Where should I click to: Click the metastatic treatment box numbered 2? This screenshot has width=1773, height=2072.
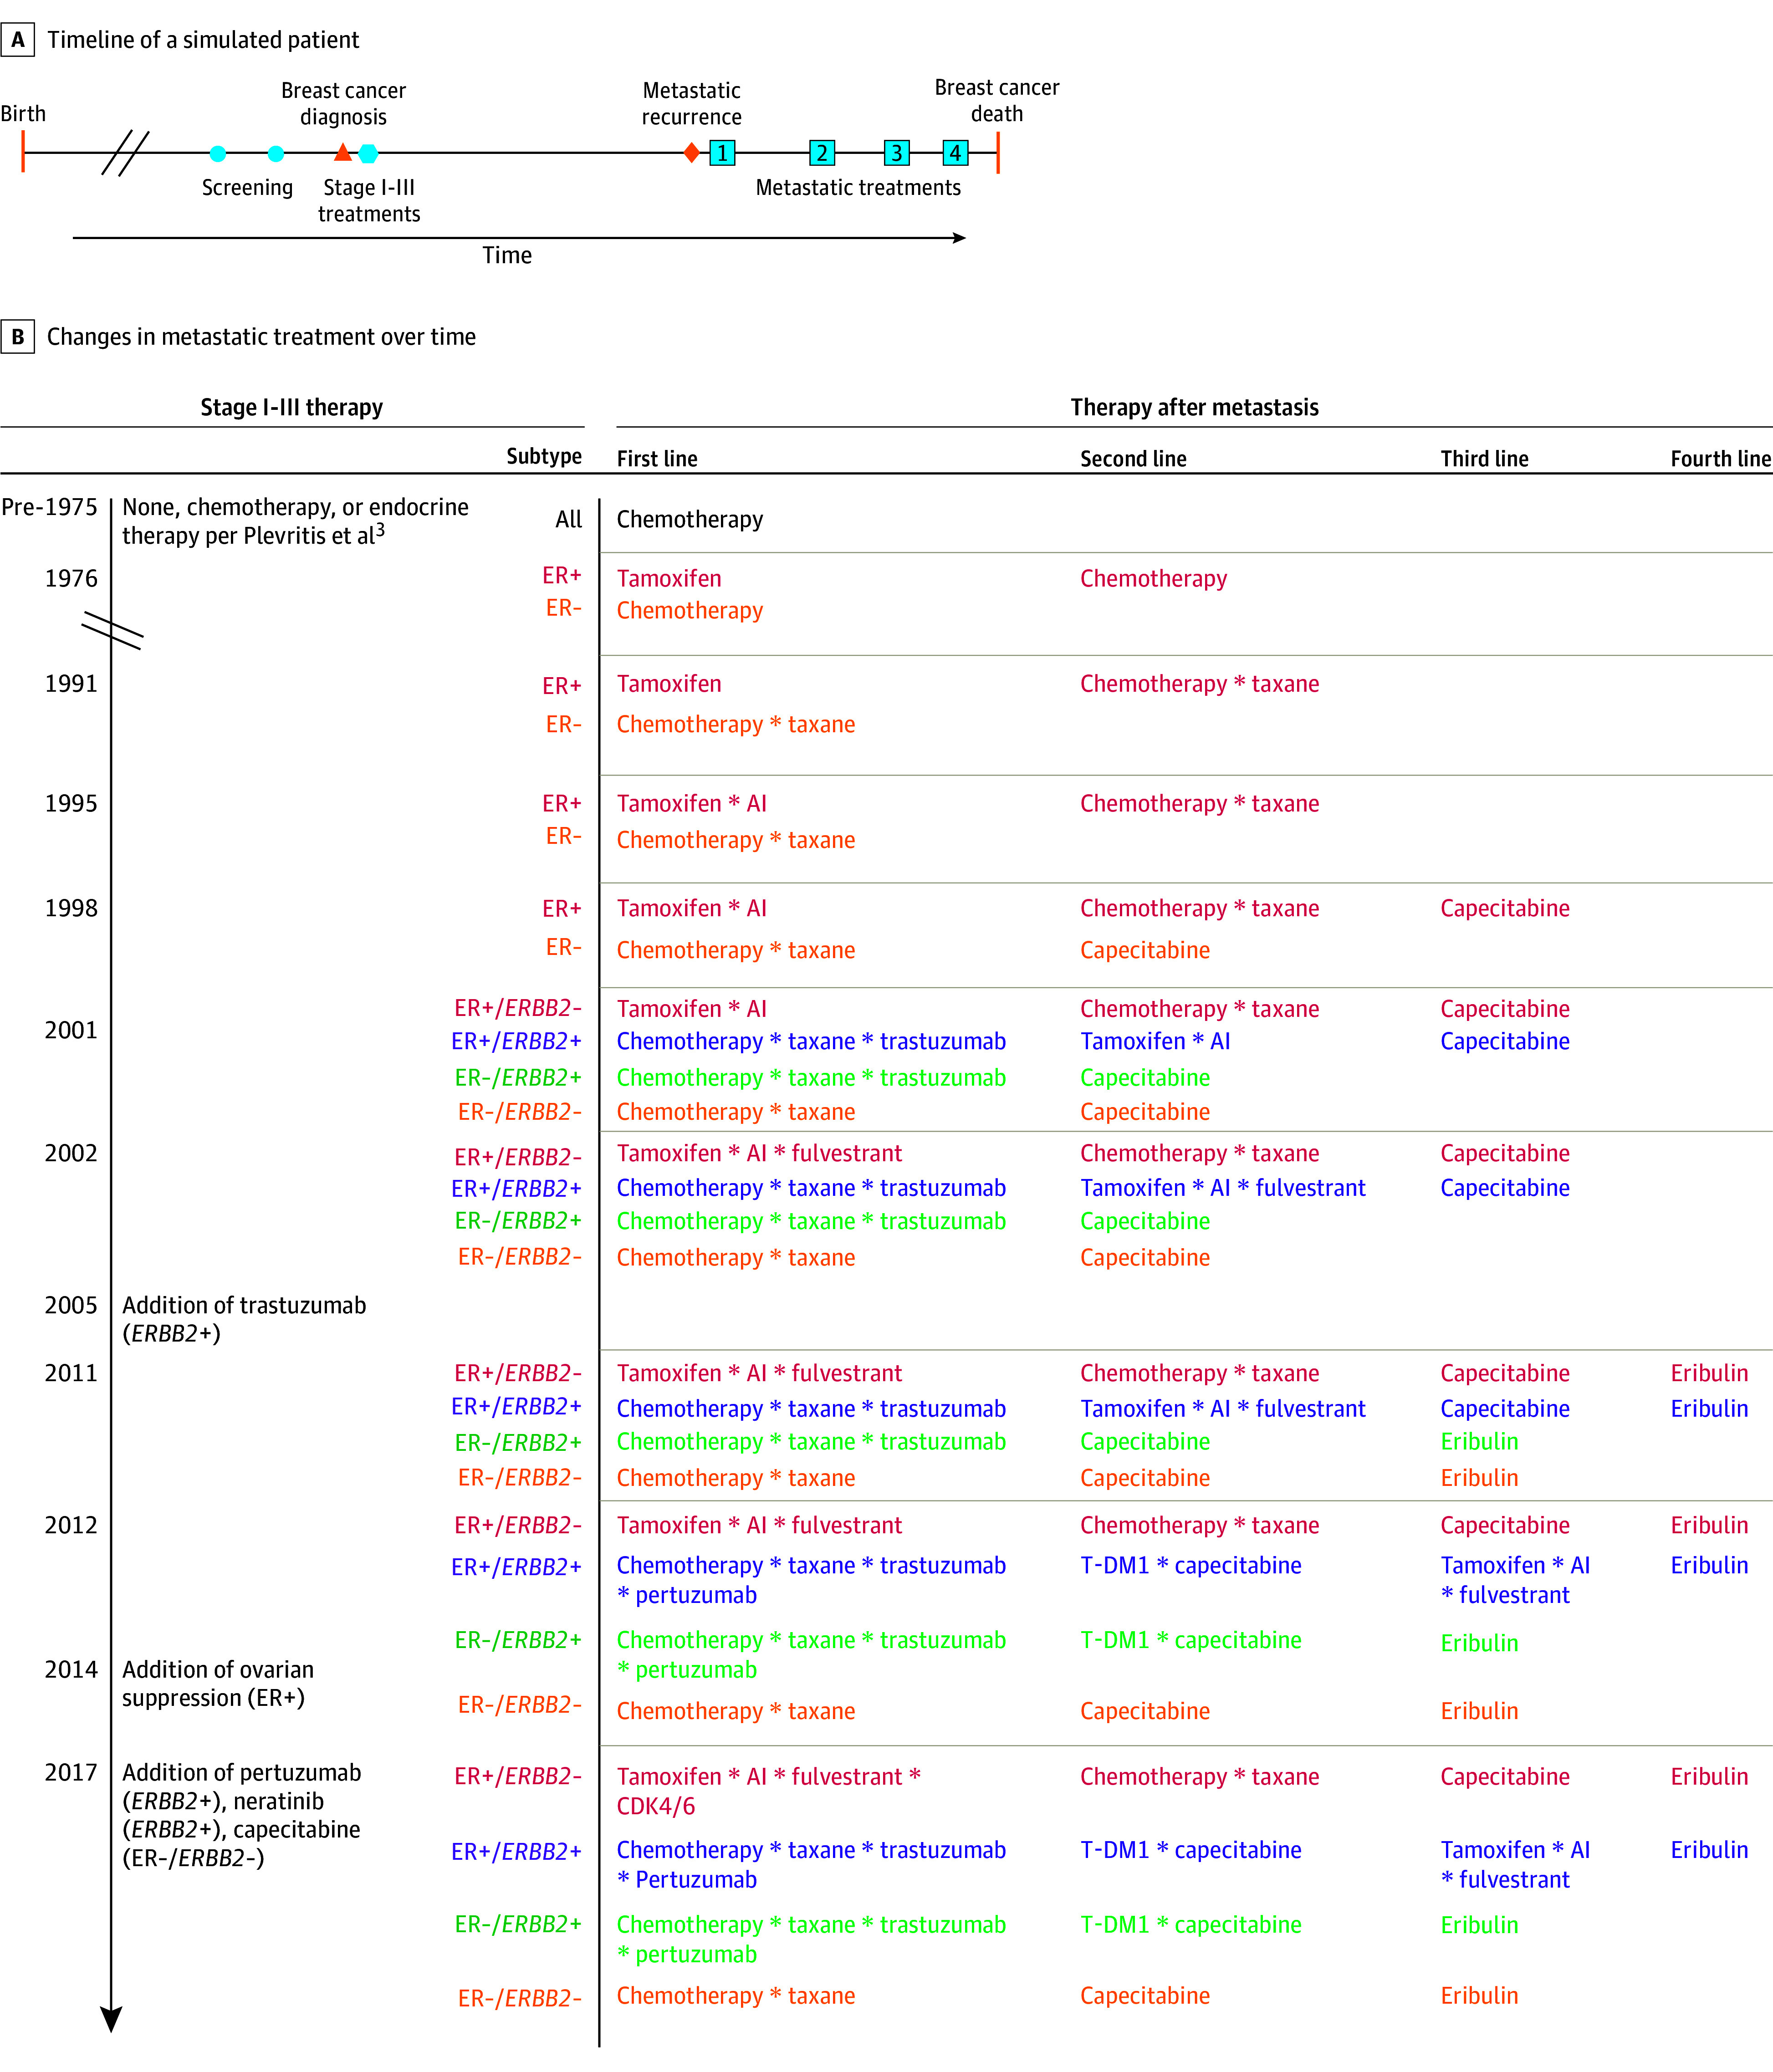[821, 153]
